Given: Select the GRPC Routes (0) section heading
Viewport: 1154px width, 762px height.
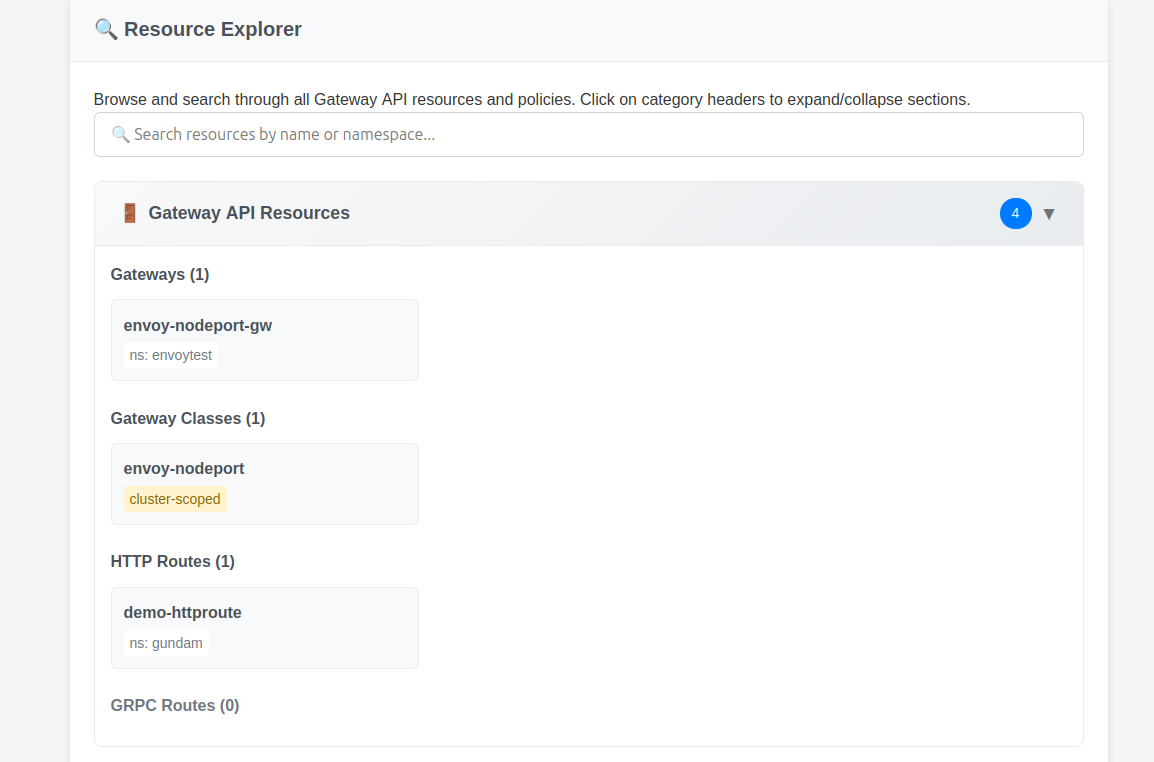Looking at the screenshot, I should tap(175, 705).
